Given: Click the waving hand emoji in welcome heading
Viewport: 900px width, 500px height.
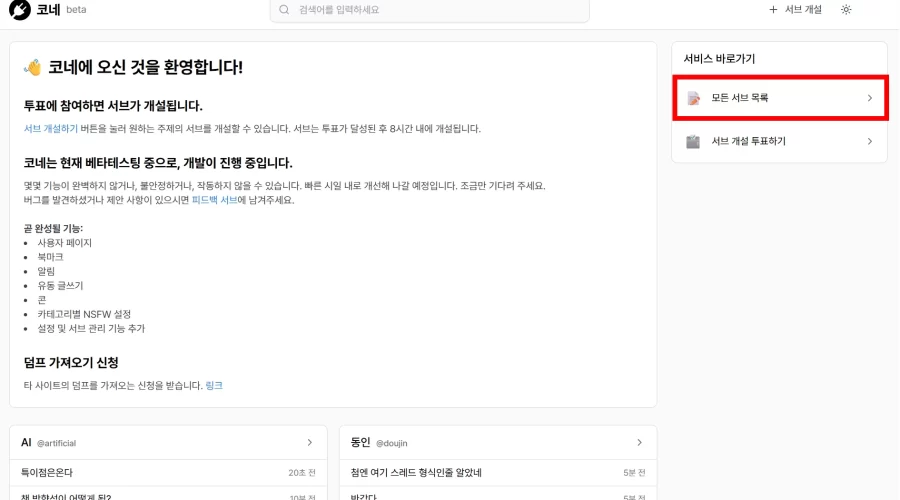Looking at the screenshot, I should click(x=33, y=67).
